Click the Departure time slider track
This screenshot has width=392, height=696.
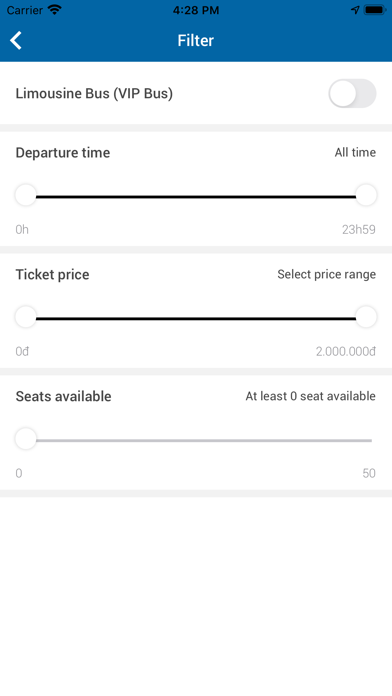196,197
